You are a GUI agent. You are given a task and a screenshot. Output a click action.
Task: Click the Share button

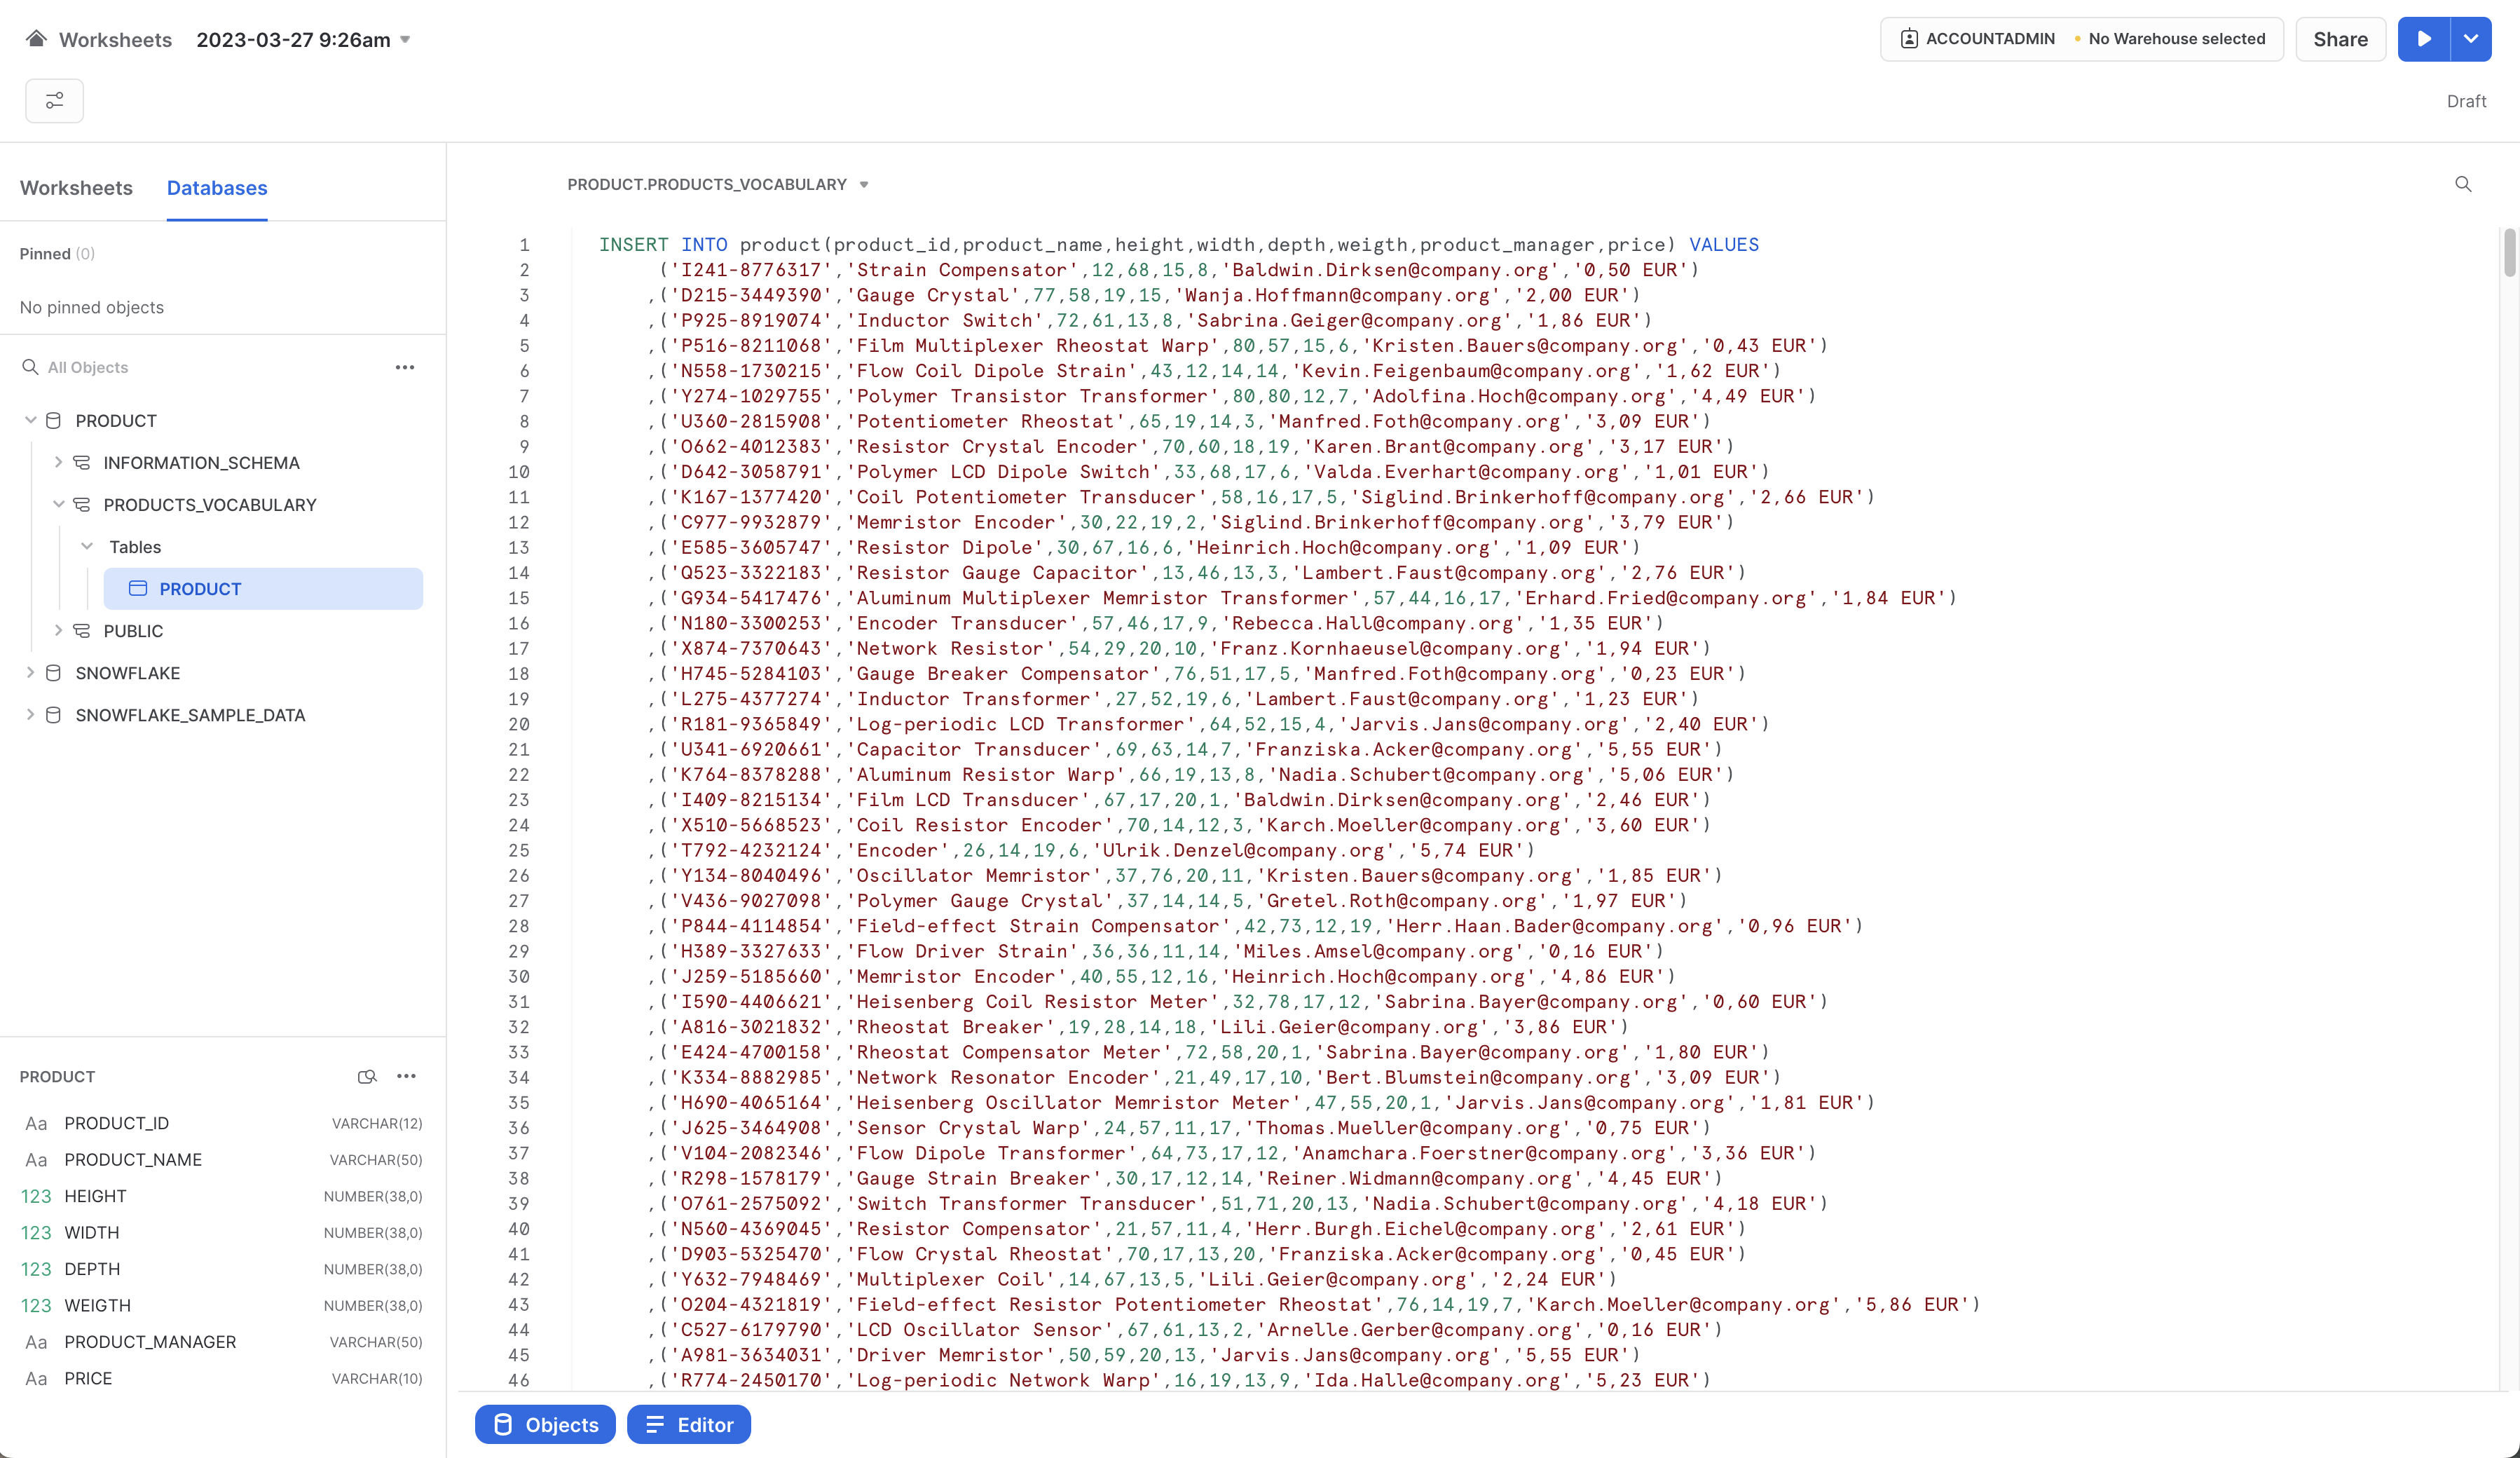(2340, 39)
